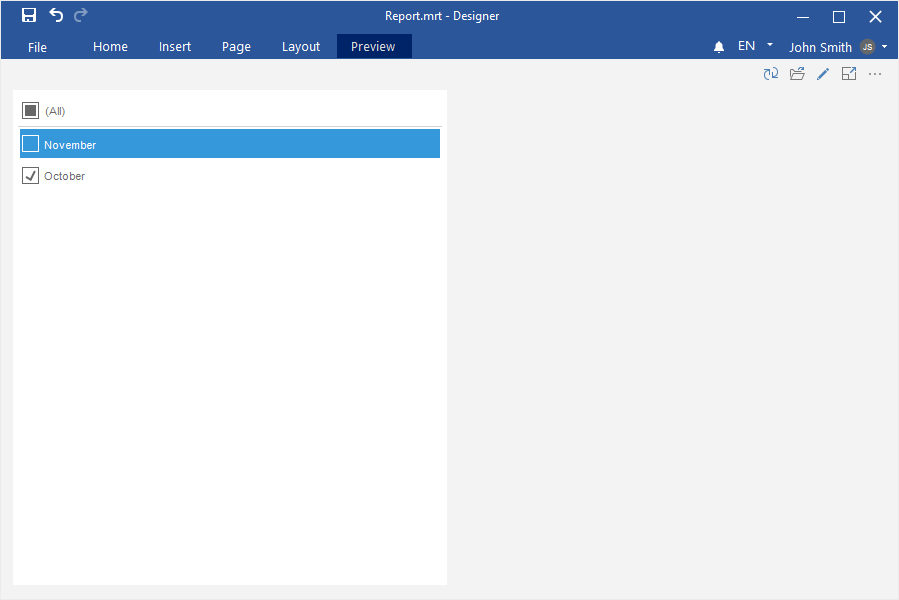Click the EN language label
899x600 pixels.
[x=746, y=46]
